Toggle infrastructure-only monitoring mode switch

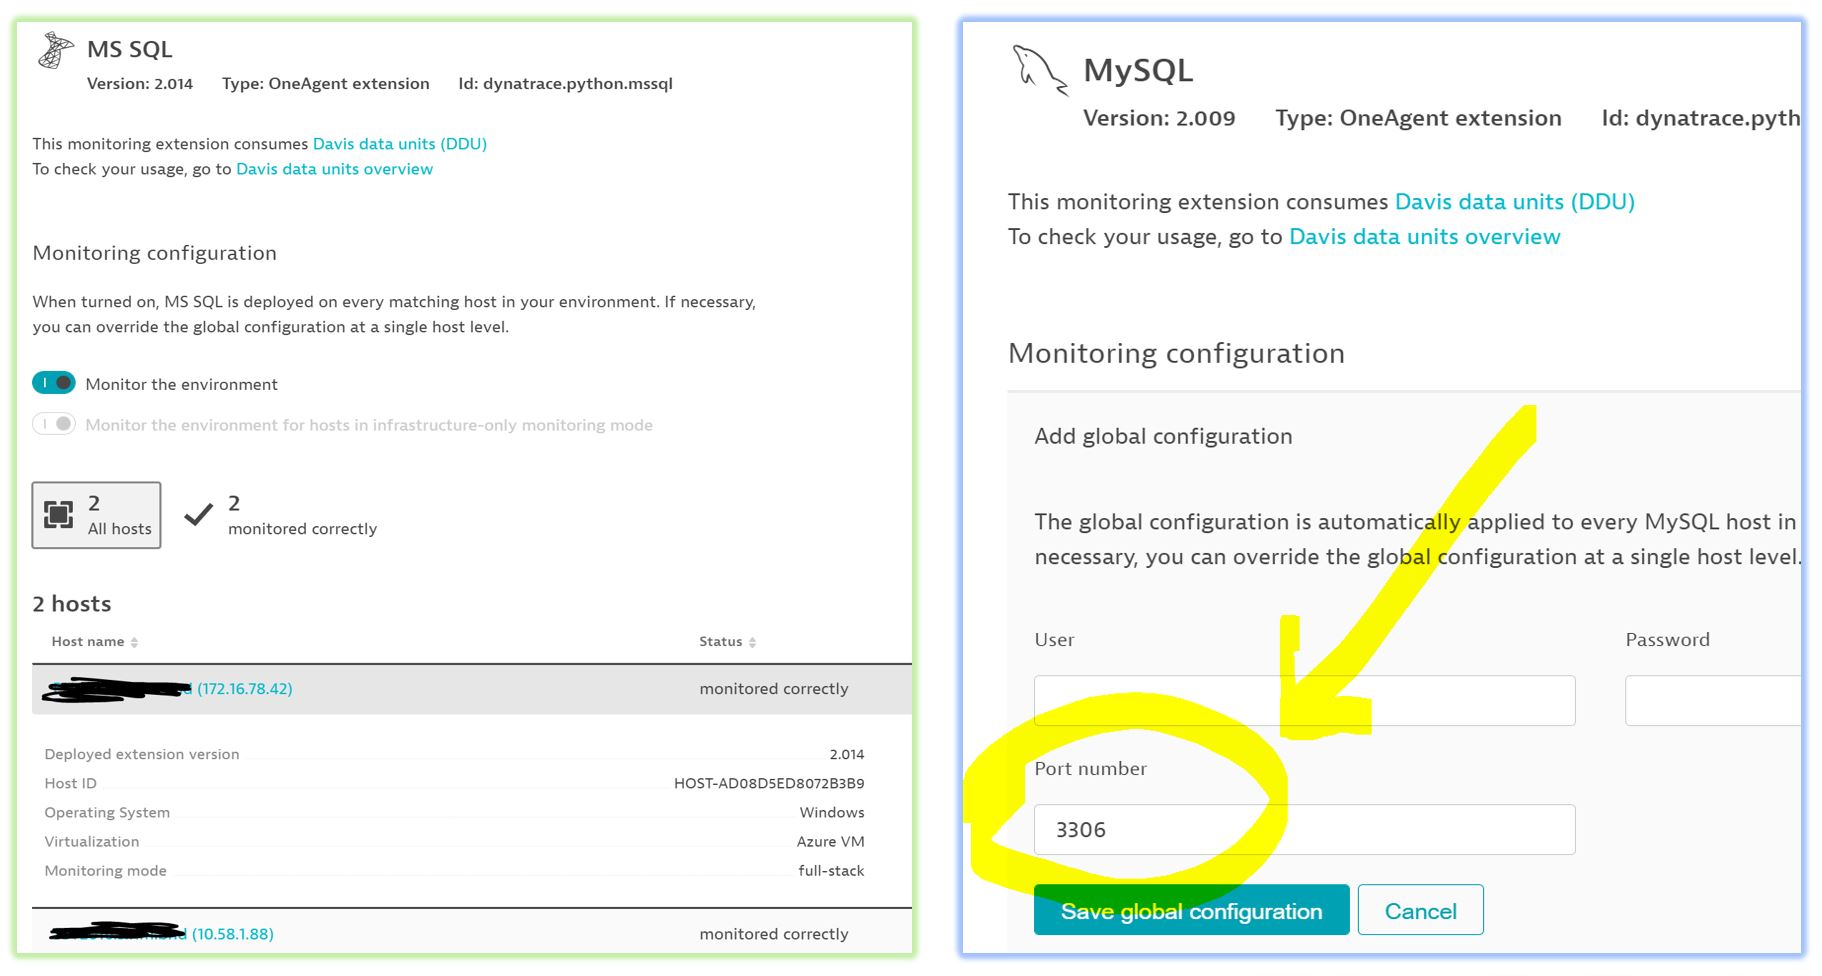pyautogui.click(x=54, y=424)
